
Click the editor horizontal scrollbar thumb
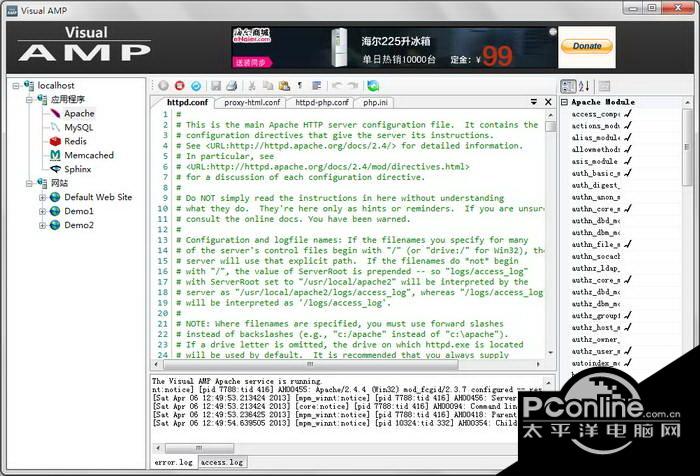310,364
